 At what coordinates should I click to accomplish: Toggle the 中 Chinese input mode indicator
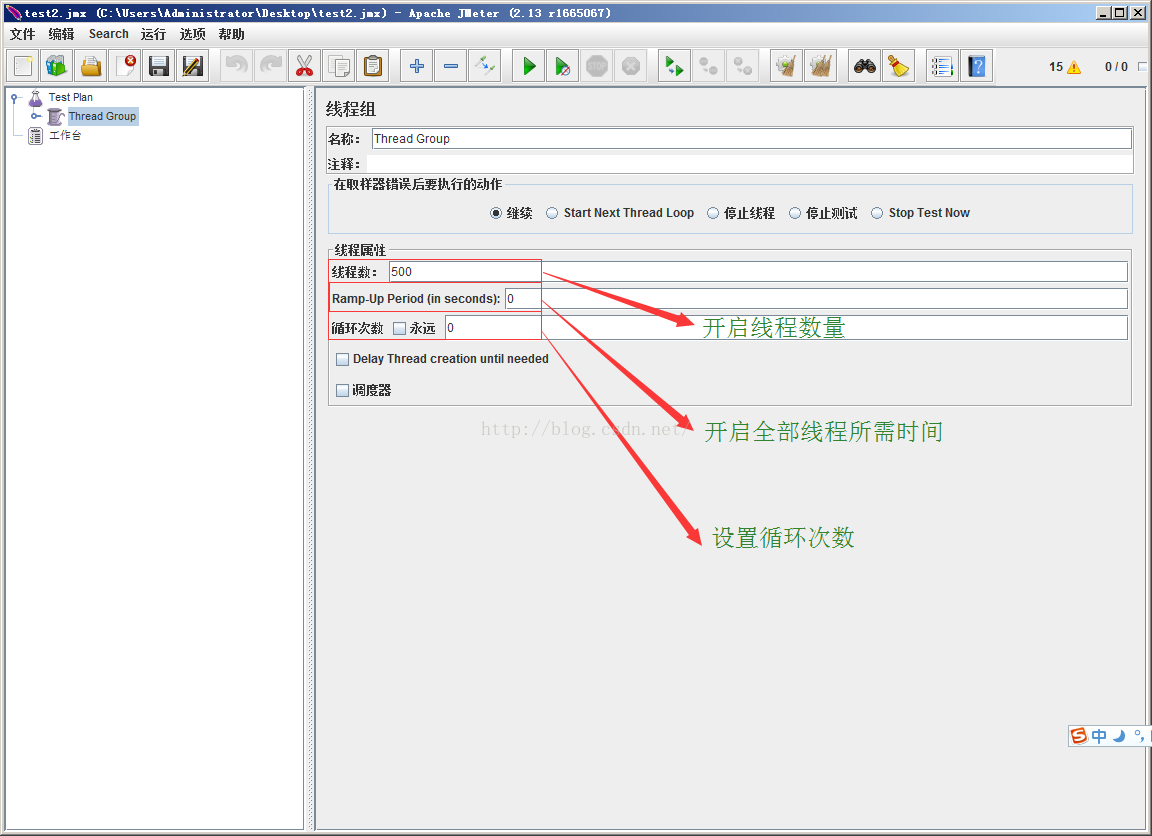[1099, 736]
